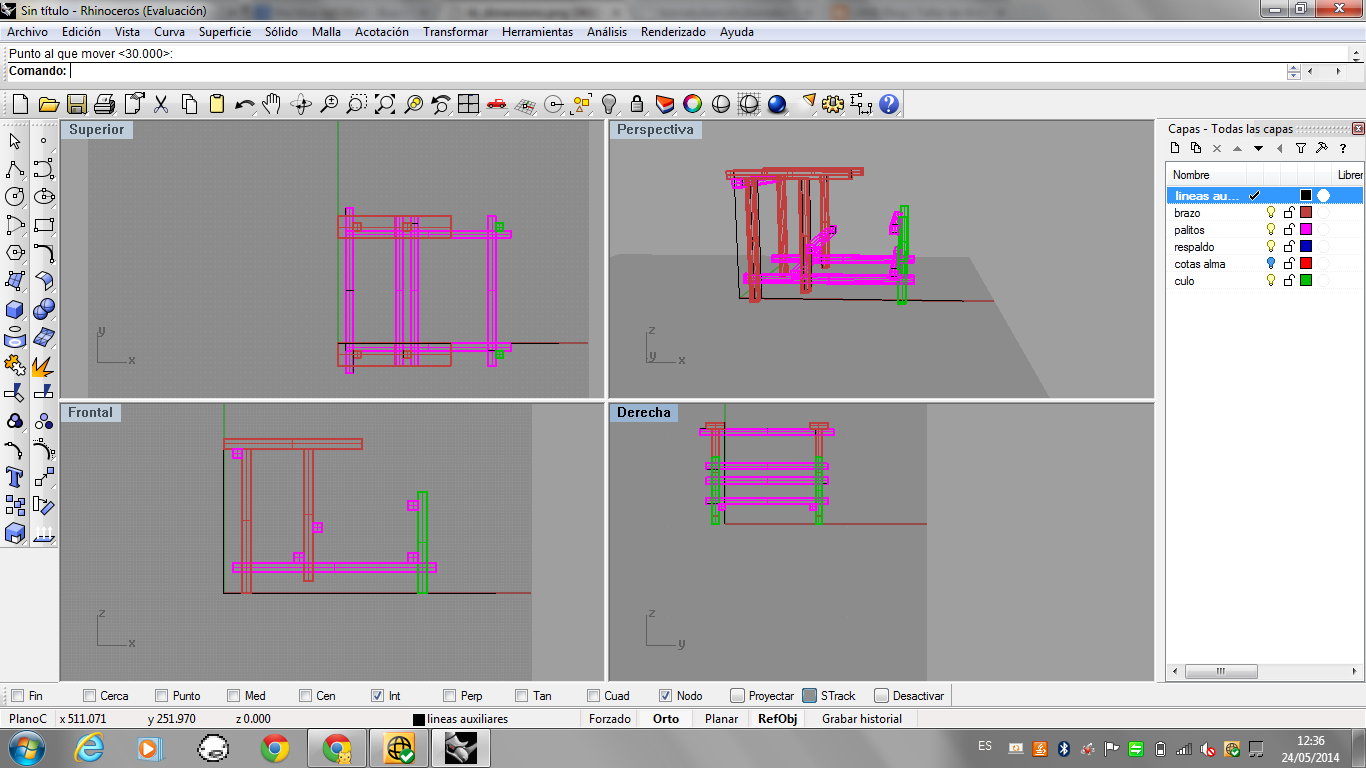Click the Explode tool icon
The height and width of the screenshot is (768, 1366).
click(x=43, y=365)
